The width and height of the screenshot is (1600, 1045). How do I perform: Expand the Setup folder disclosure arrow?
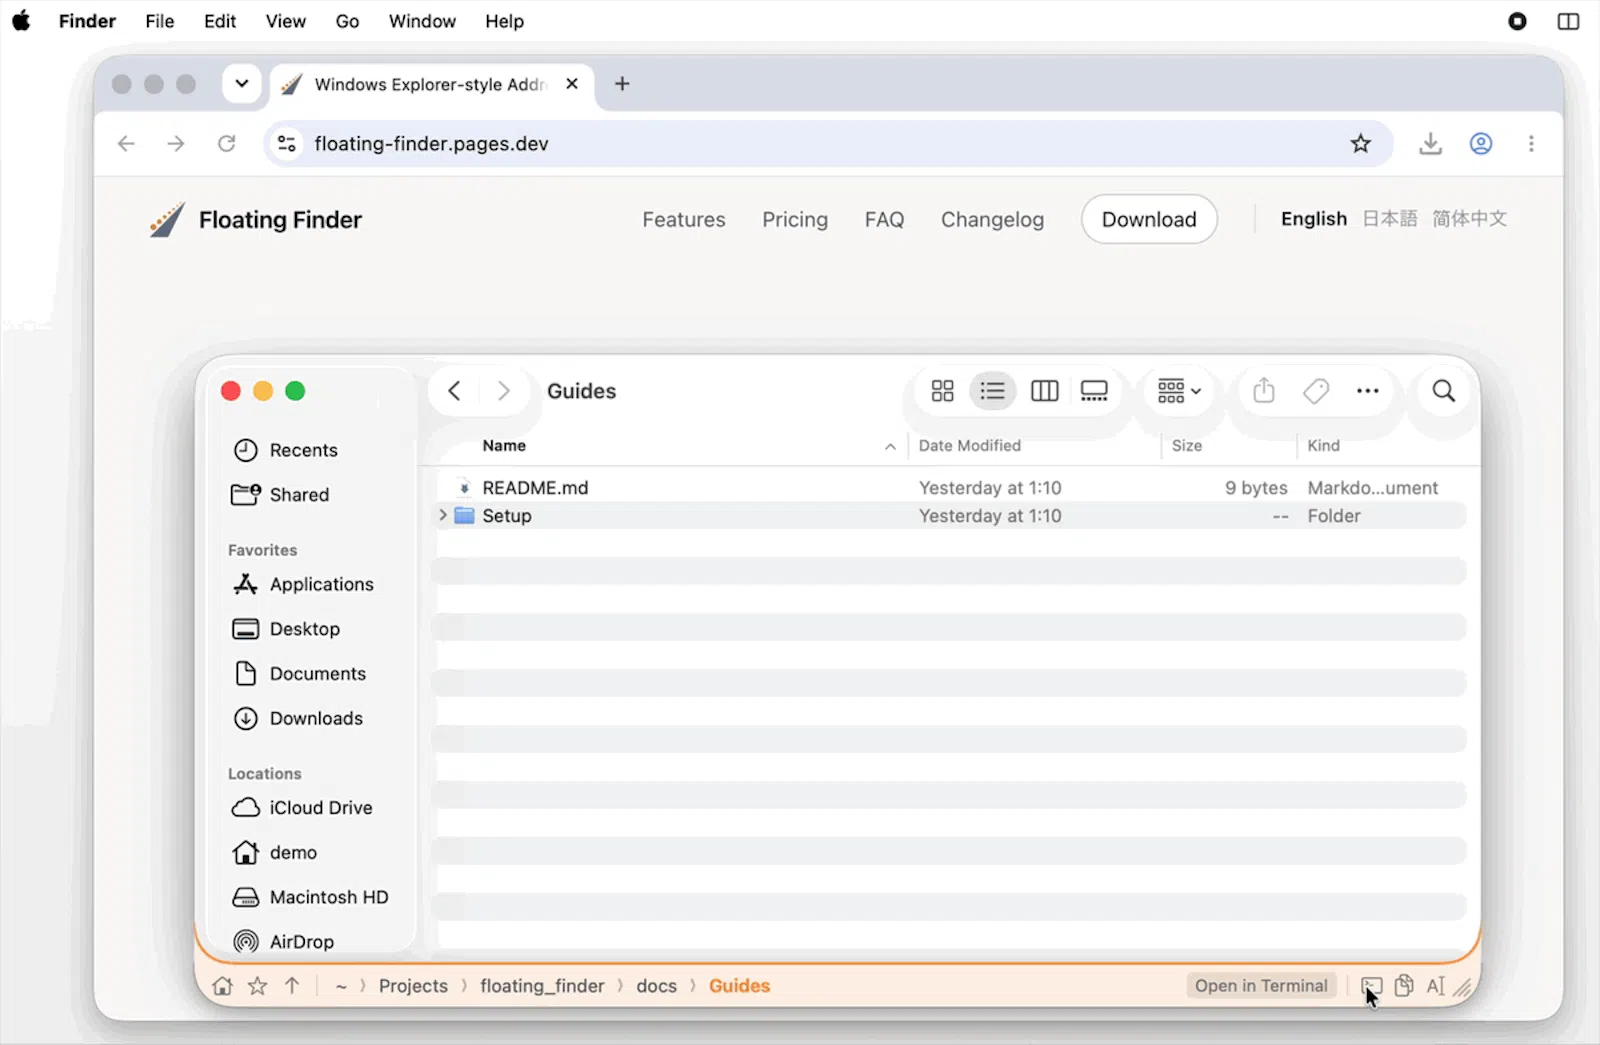[x=443, y=515]
